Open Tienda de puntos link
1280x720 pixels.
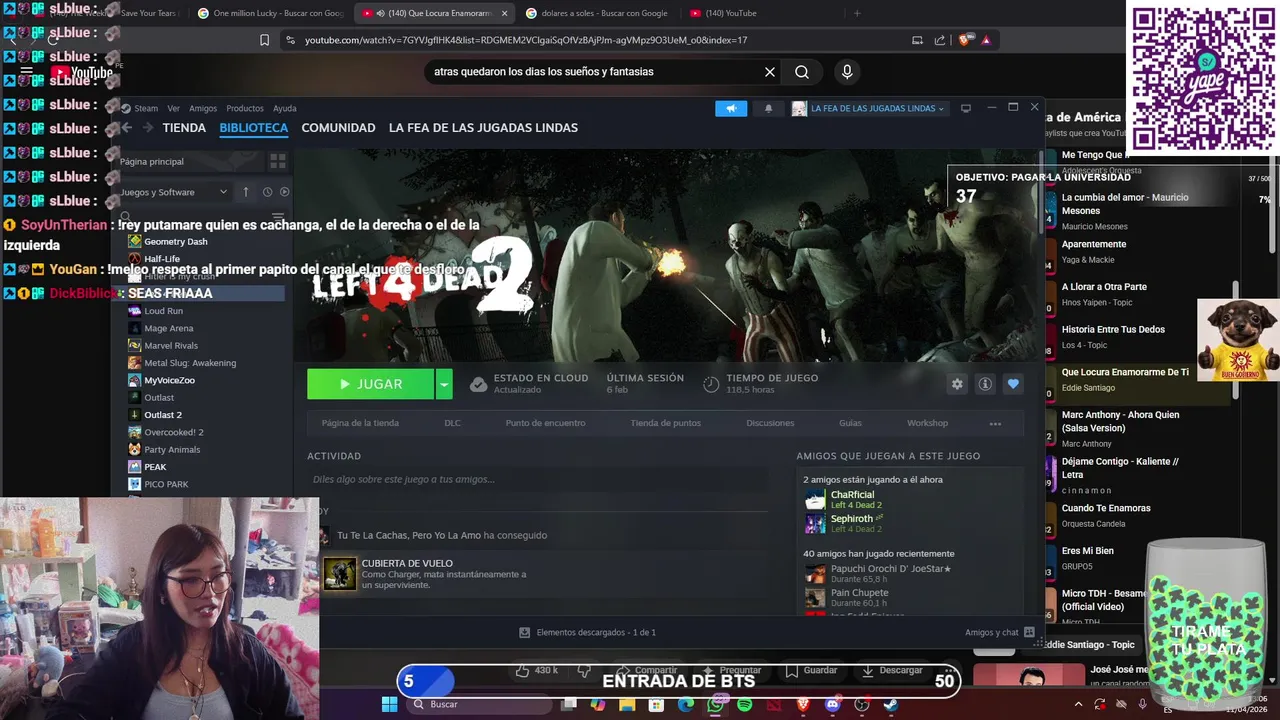(665, 423)
